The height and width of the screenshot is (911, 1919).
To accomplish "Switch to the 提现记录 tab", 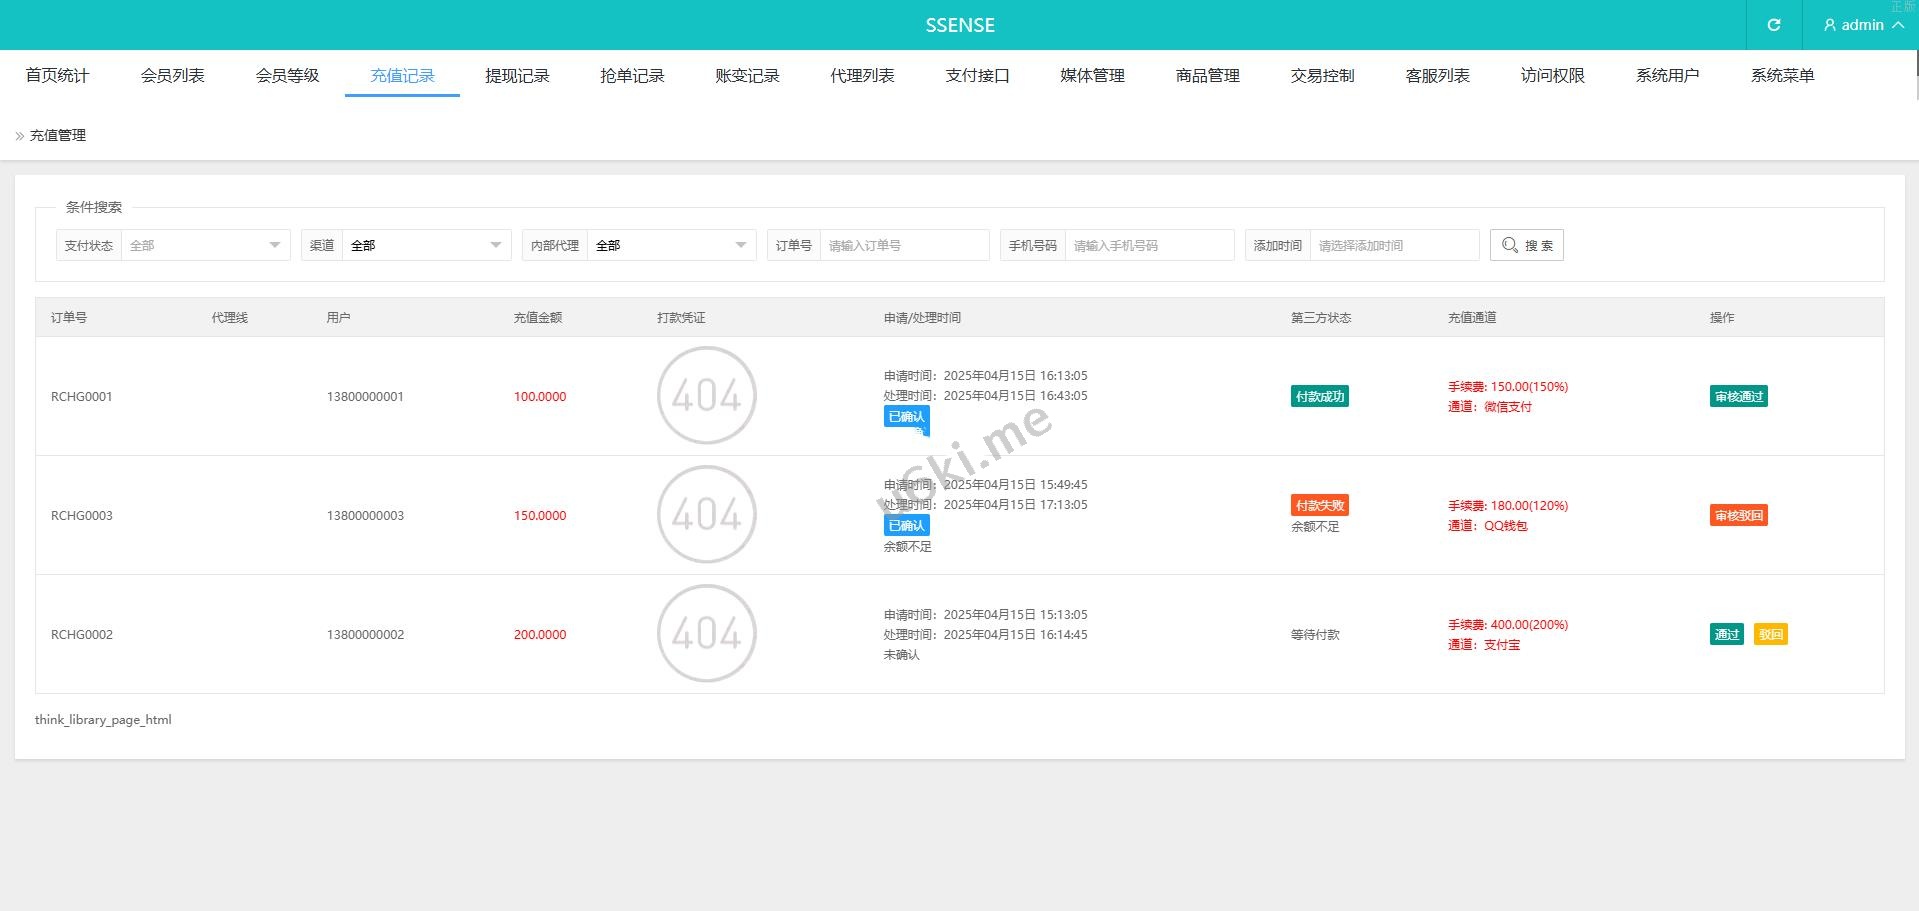I will click(x=517, y=76).
